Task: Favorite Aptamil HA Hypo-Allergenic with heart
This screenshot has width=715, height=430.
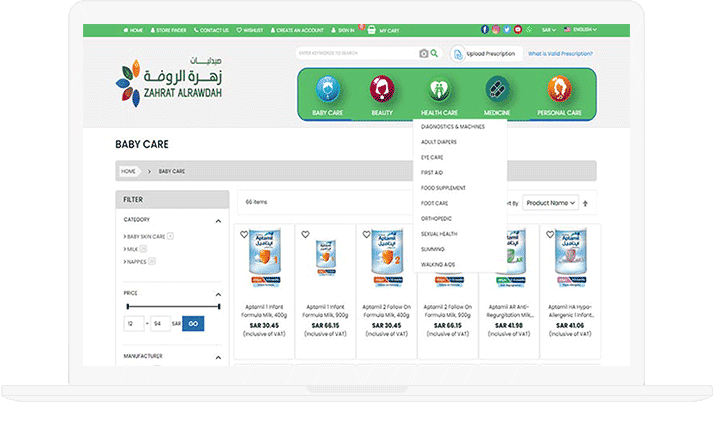Action: click(549, 235)
